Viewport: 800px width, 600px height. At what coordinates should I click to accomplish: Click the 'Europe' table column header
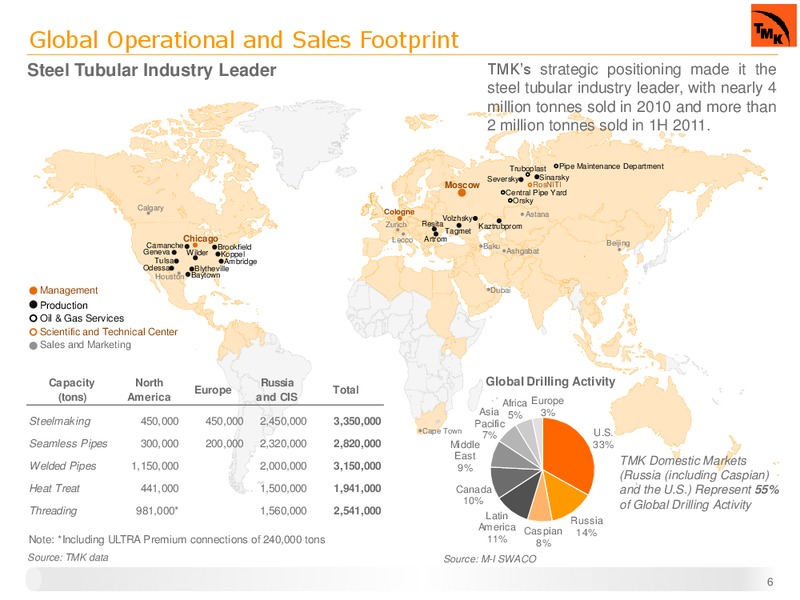pyautogui.click(x=213, y=390)
